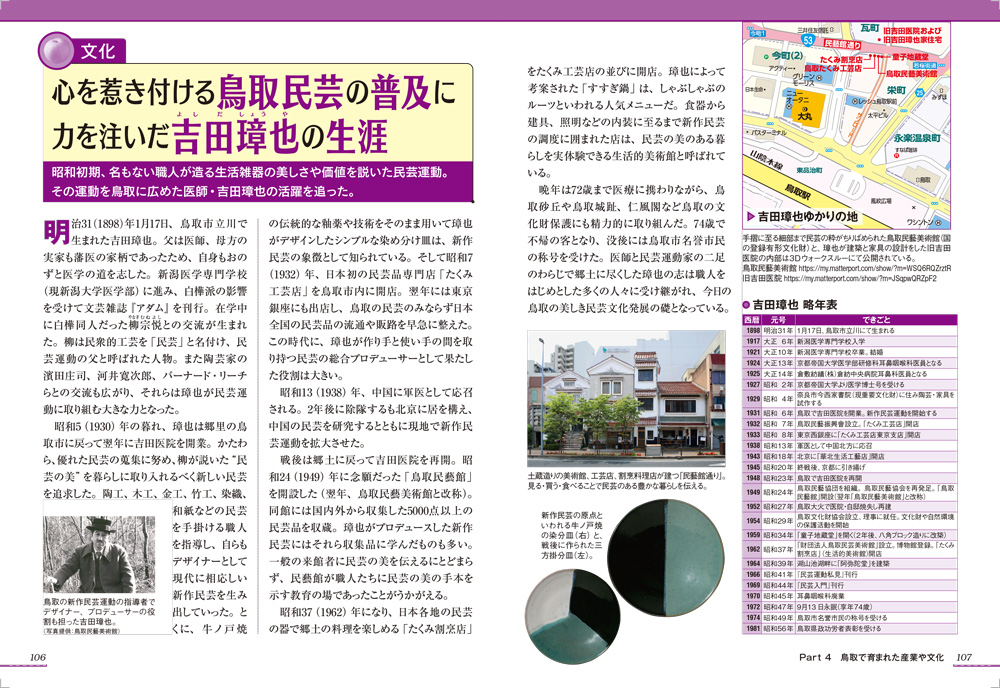Open the portrait photo of 吉田璋也

[99, 555]
